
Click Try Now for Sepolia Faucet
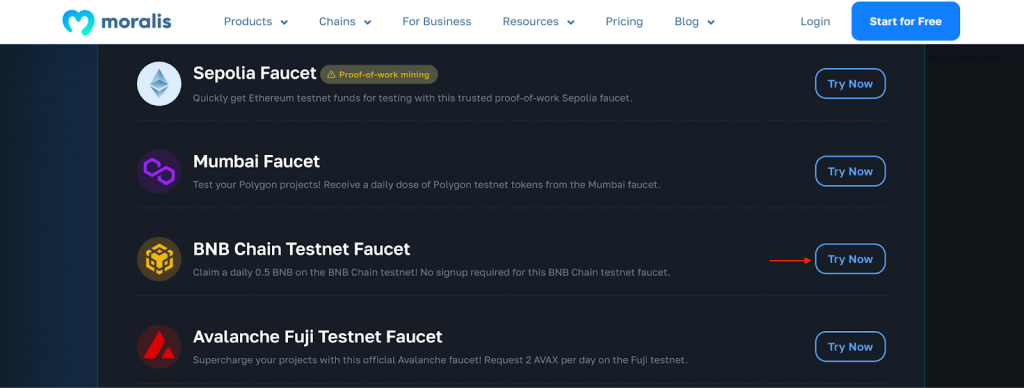coord(850,84)
